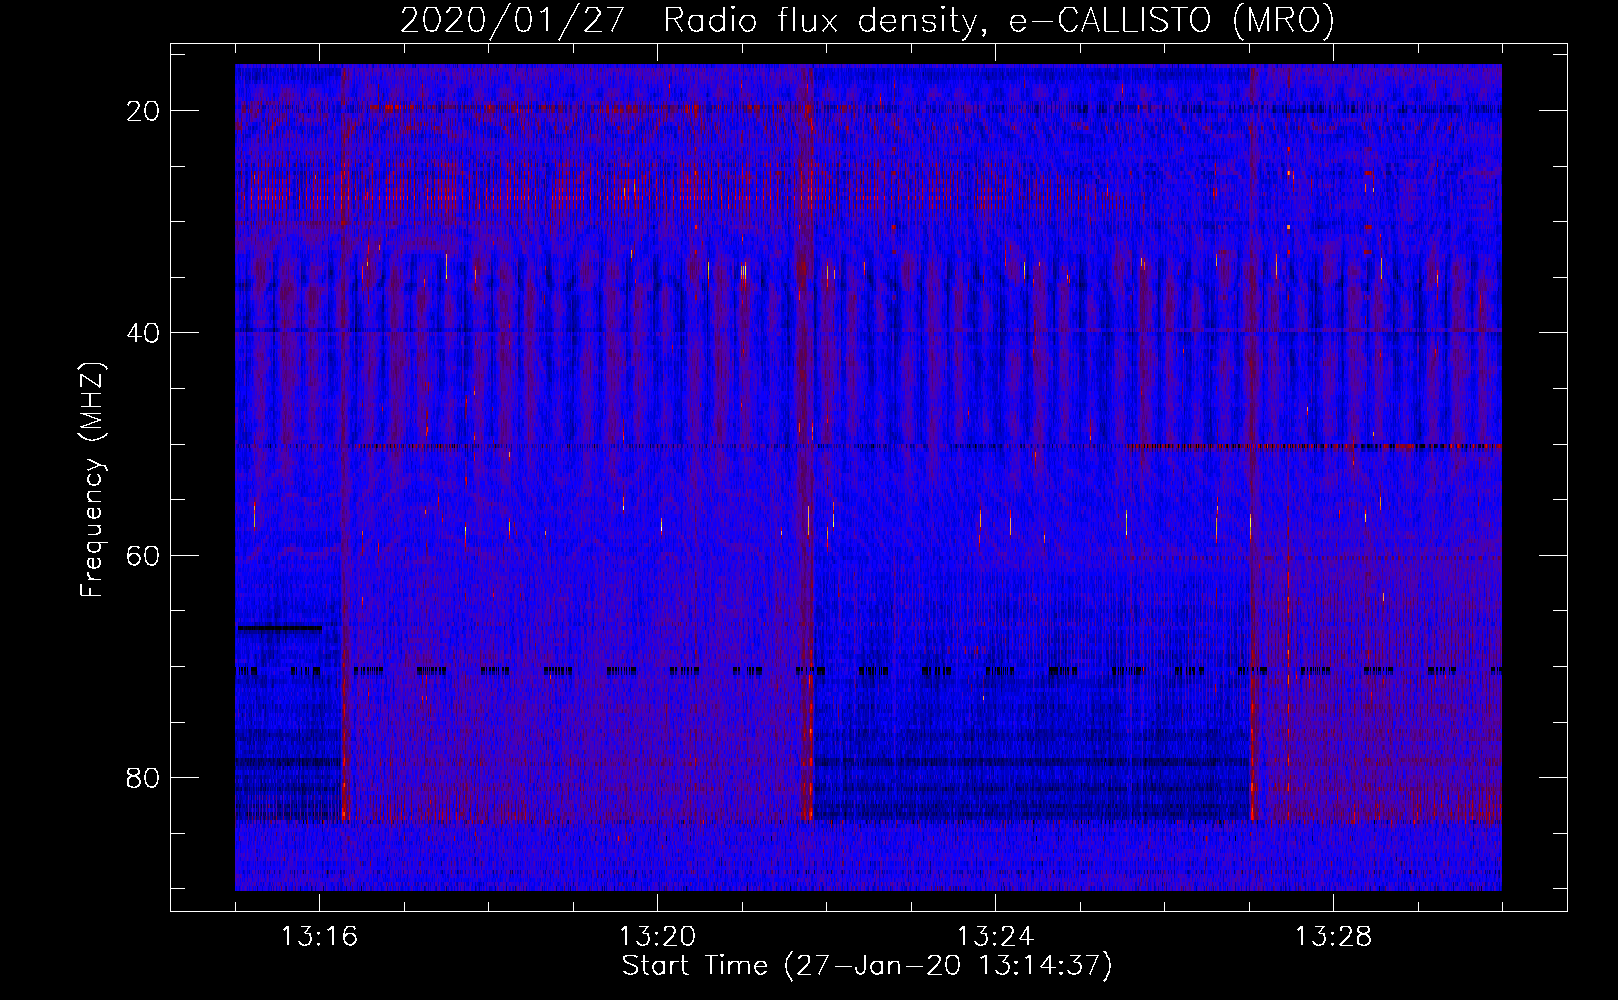Click the 20 frequency tick label
This screenshot has height=1000, width=1618.
click(x=143, y=111)
